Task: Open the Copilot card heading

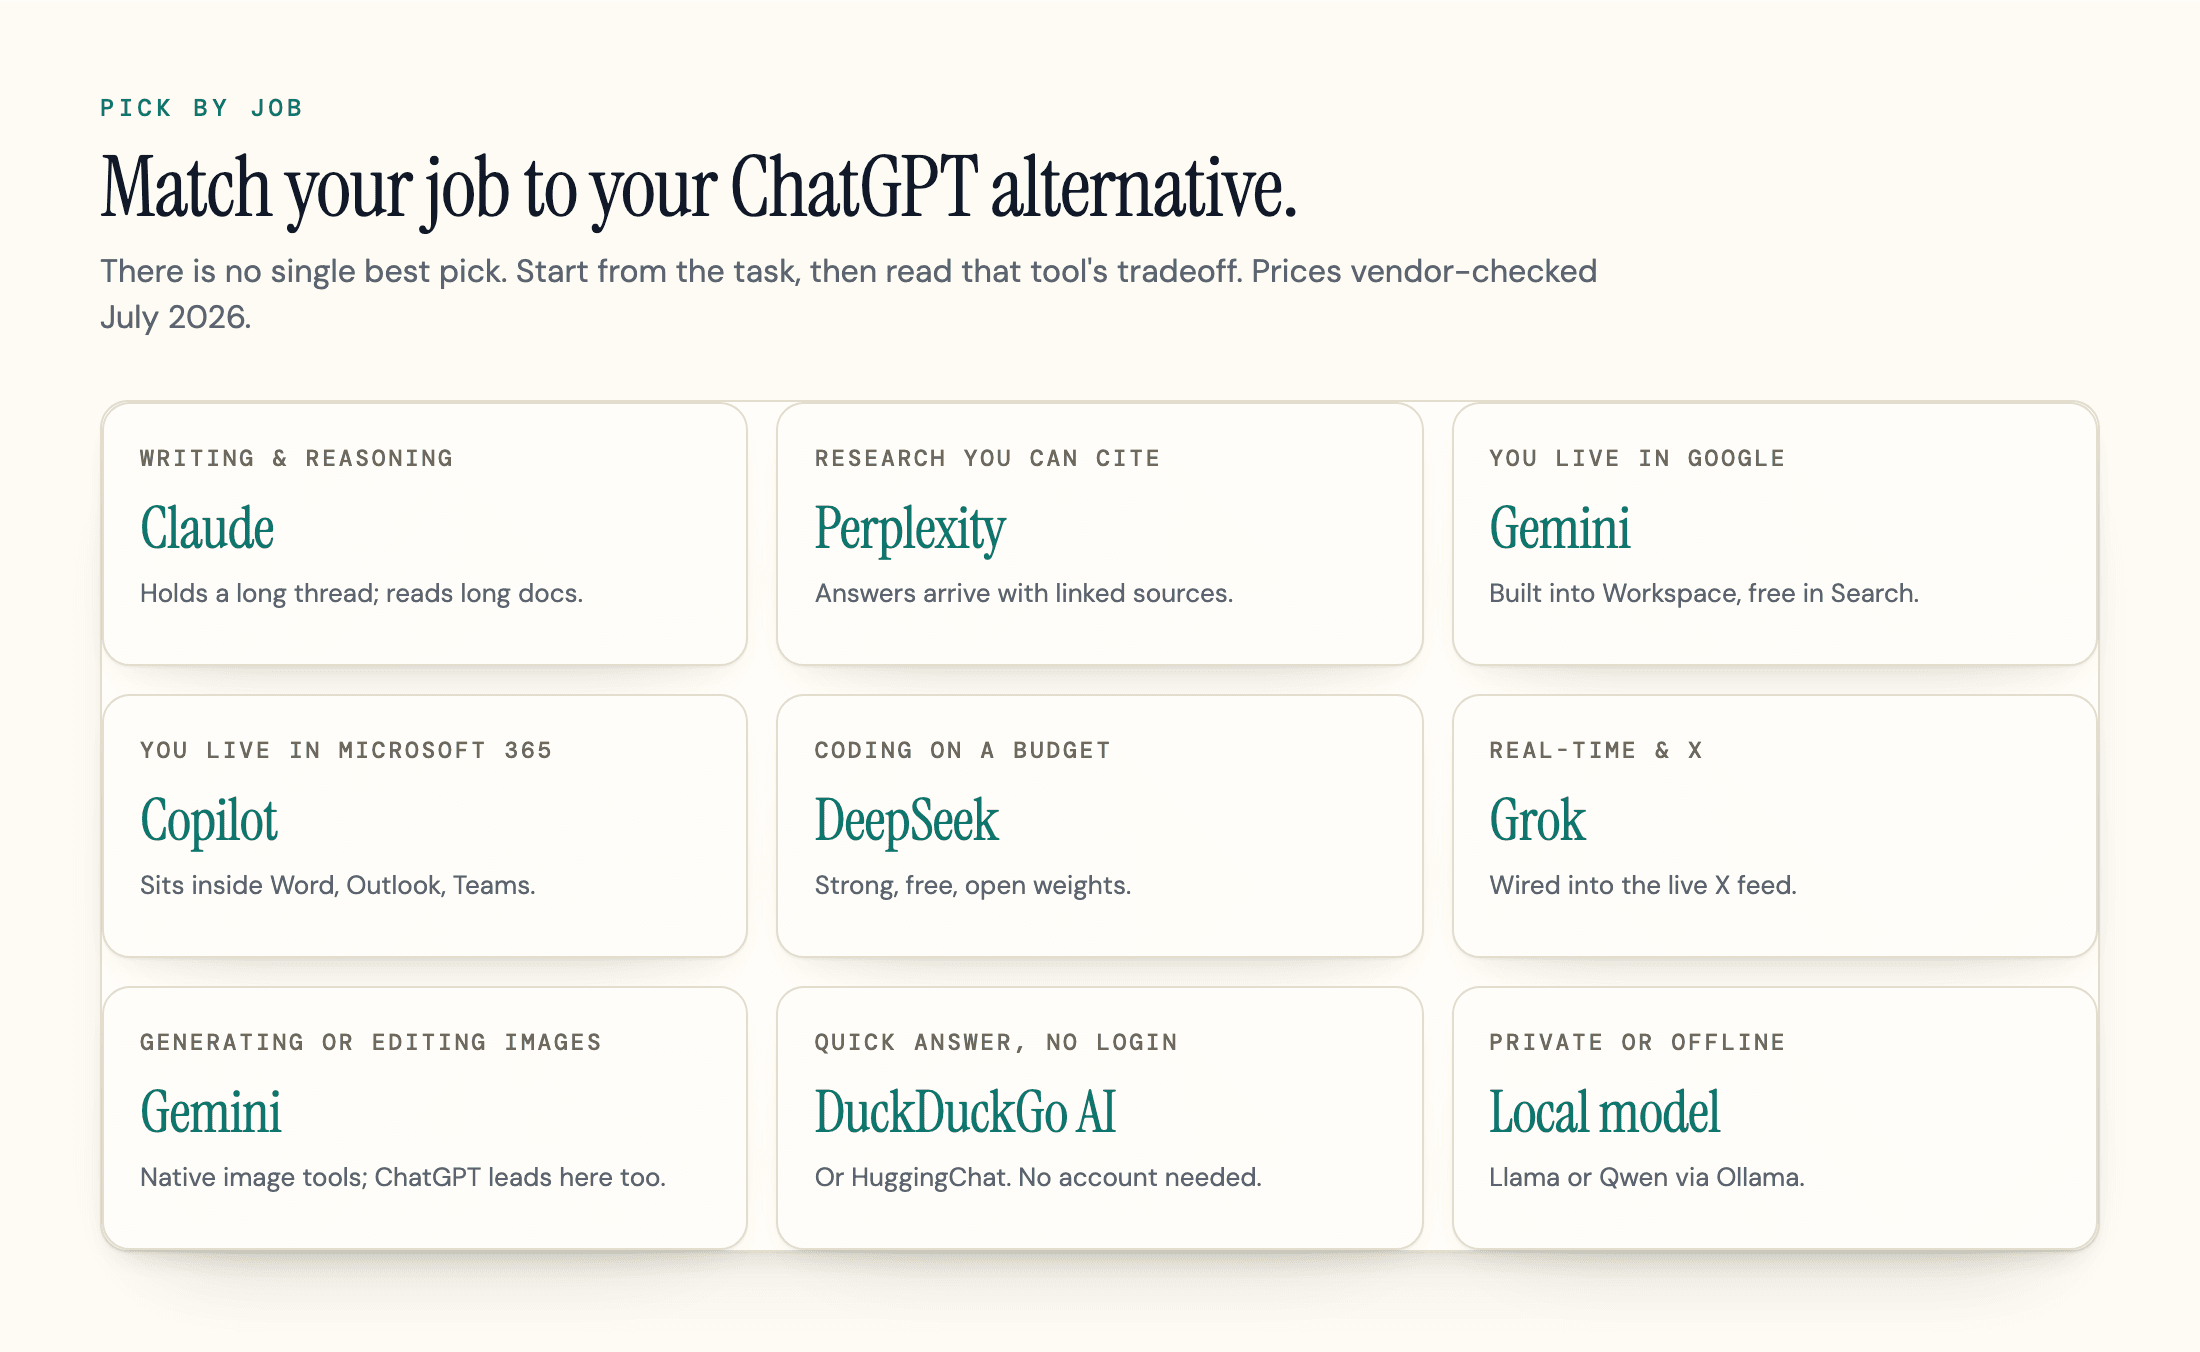Action: pos(209,822)
